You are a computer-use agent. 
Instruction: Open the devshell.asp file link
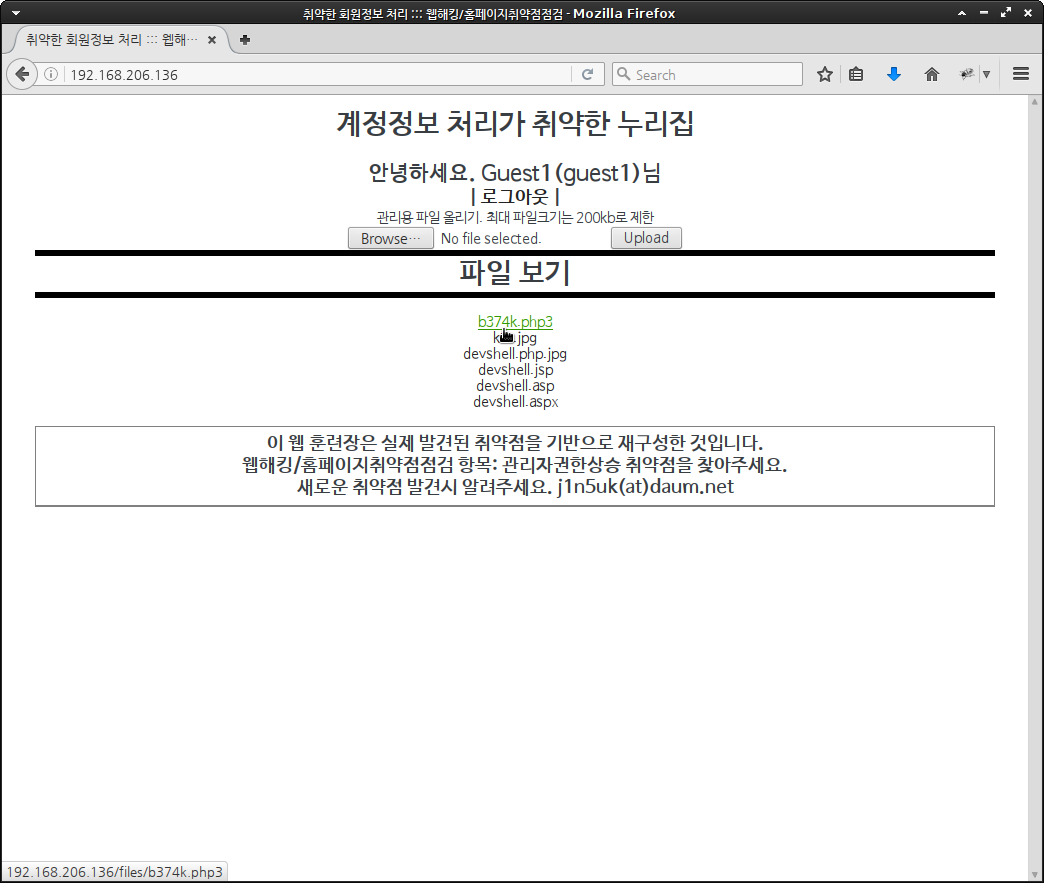point(515,386)
